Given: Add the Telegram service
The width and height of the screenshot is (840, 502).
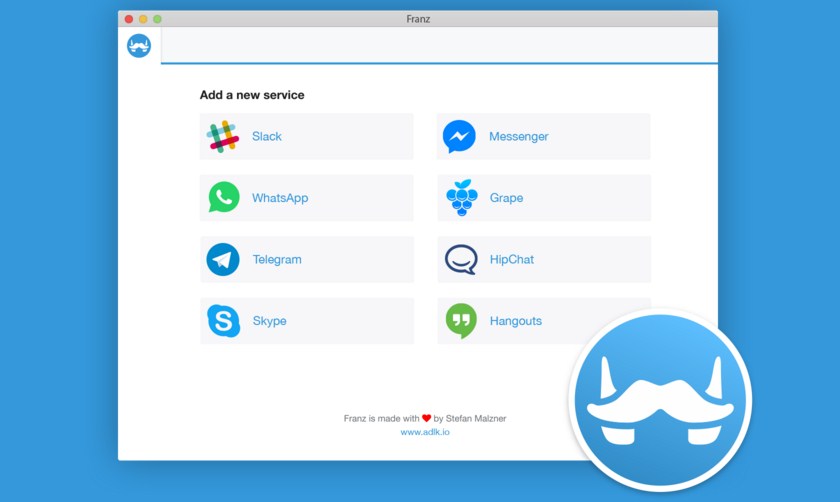Looking at the screenshot, I should pos(307,259).
